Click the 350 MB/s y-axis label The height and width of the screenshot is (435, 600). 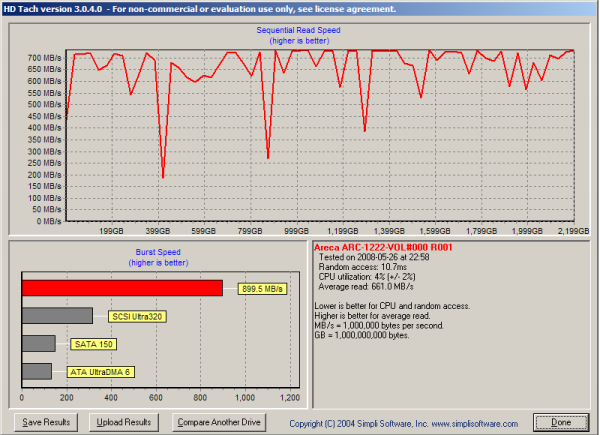(x=44, y=140)
